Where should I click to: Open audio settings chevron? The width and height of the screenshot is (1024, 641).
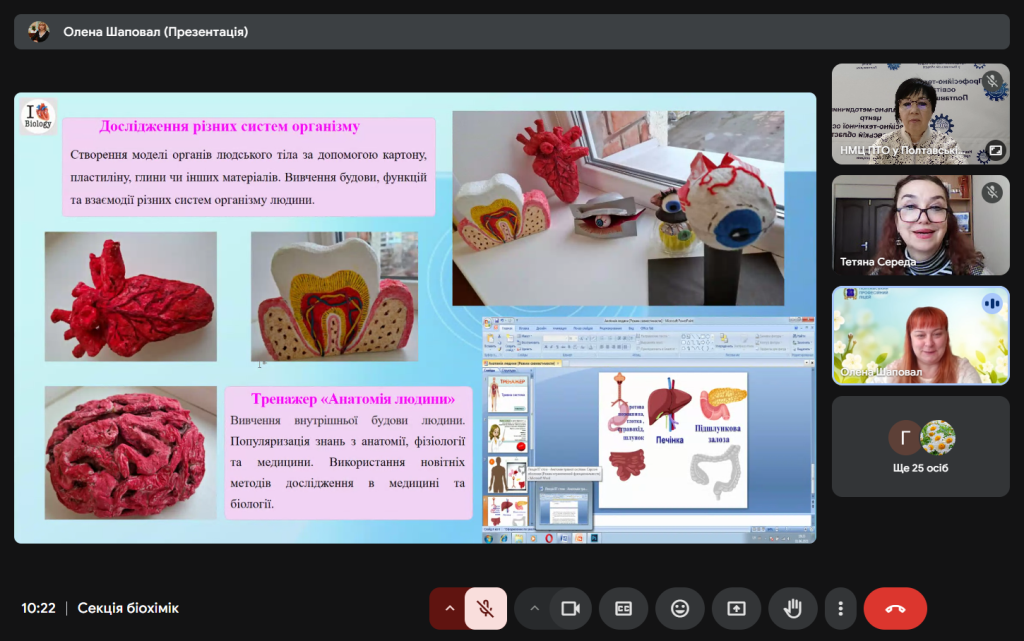tap(449, 608)
